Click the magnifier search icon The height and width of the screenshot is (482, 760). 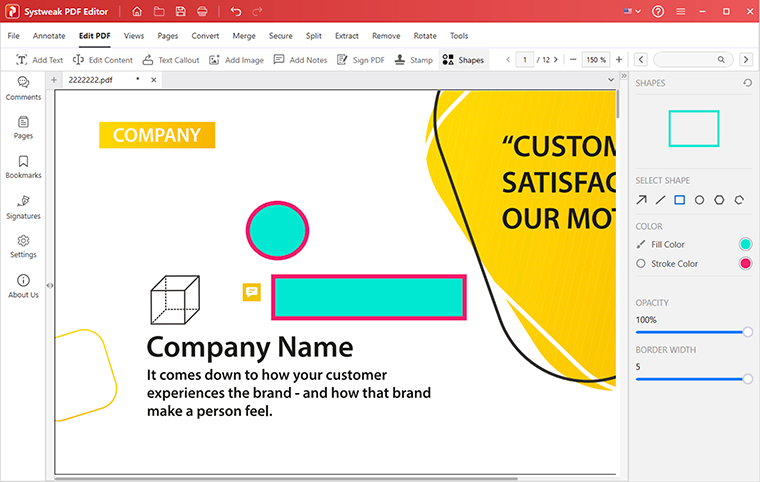[x=721, y=60]
